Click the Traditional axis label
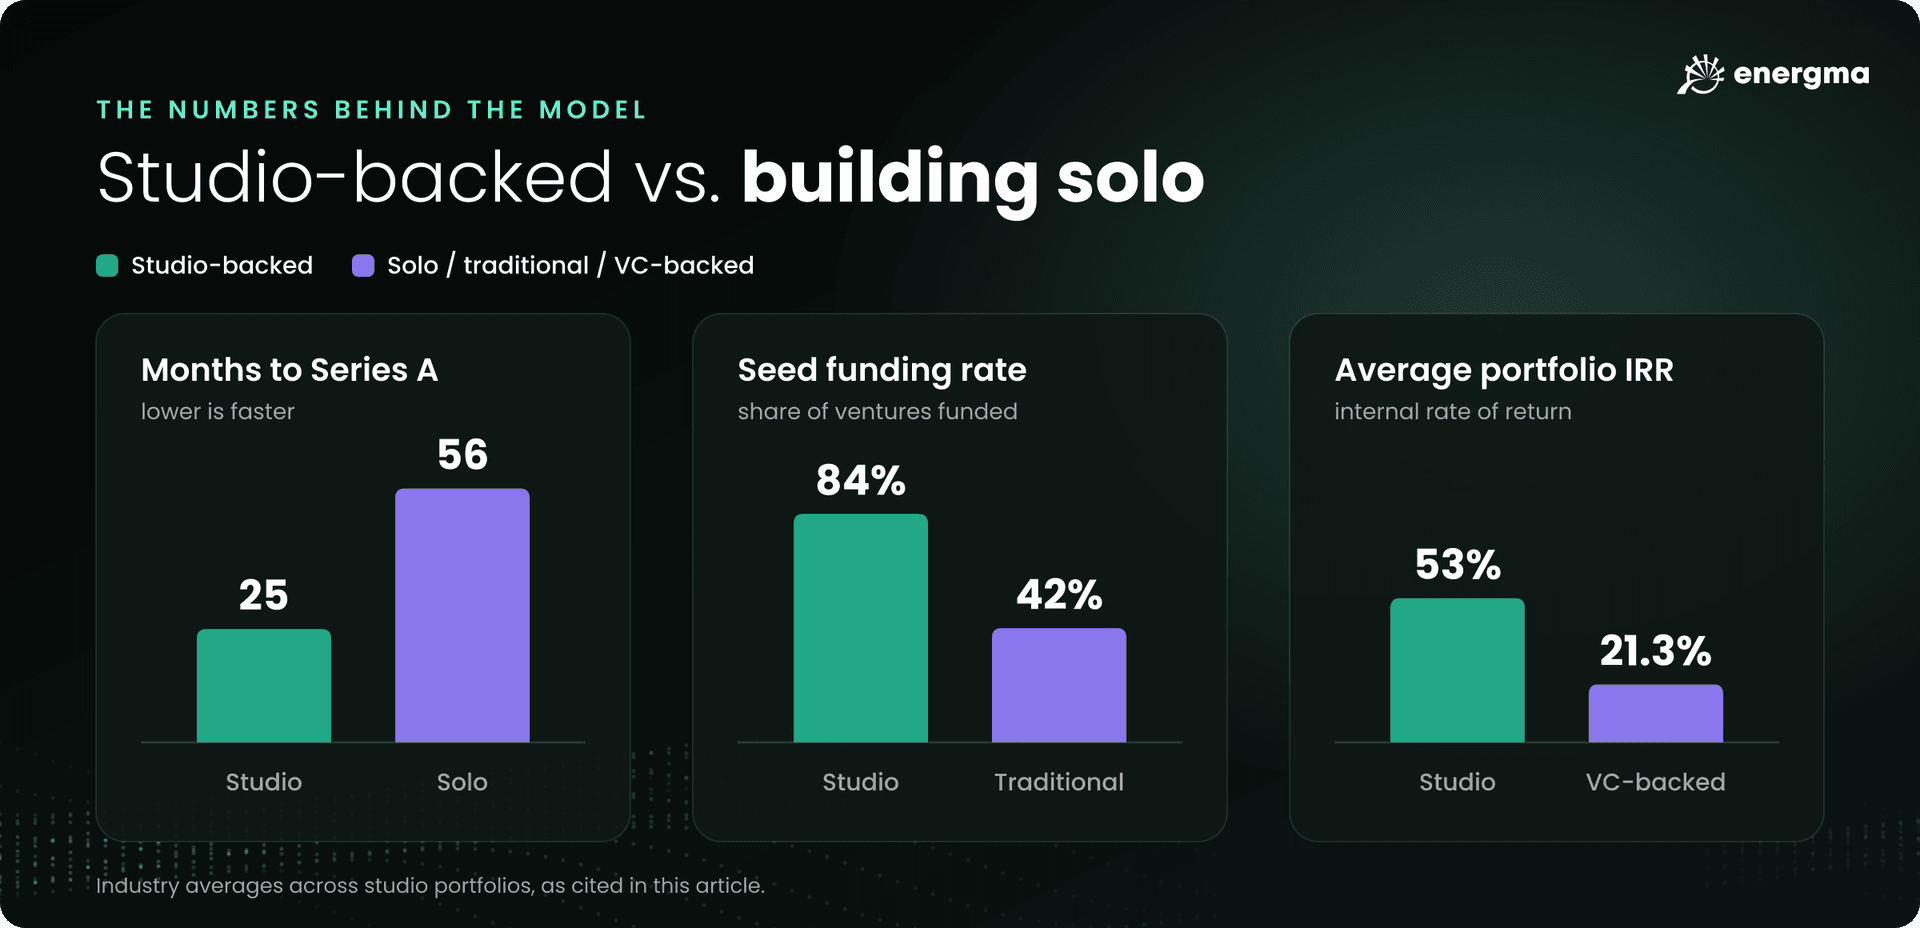Viewport: 1920px width, 928px height. click(x=1059, y=782)
